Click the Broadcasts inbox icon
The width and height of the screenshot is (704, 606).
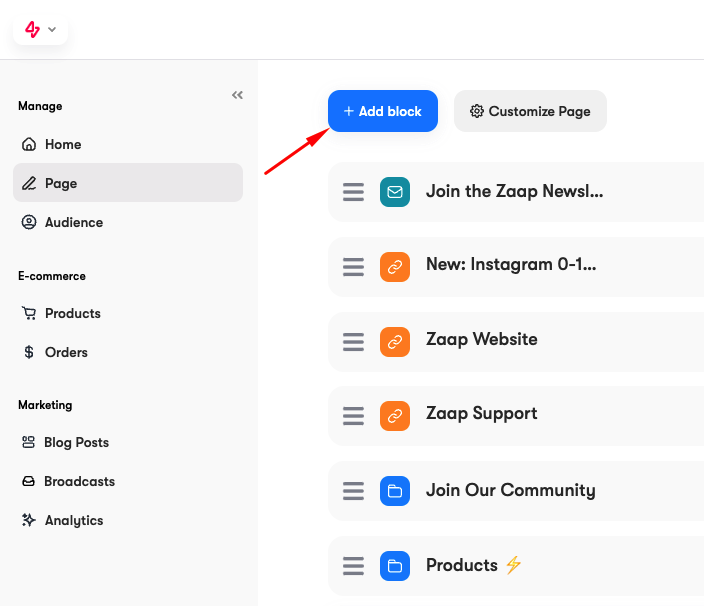28,481
